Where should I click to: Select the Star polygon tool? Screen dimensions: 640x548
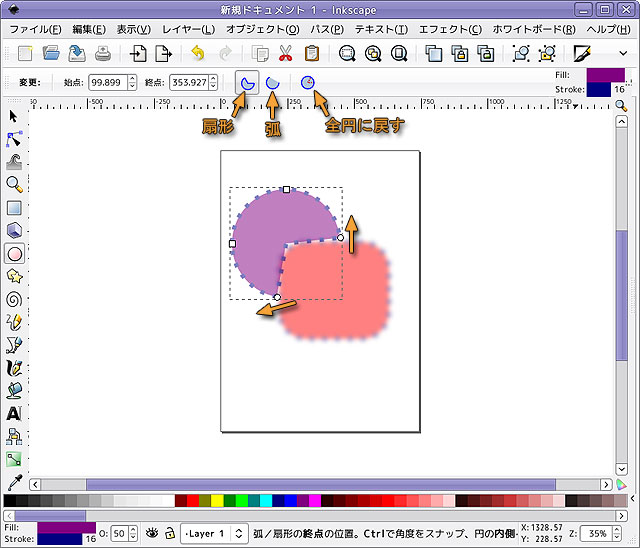pyautogui.click(x=14, y=276)
